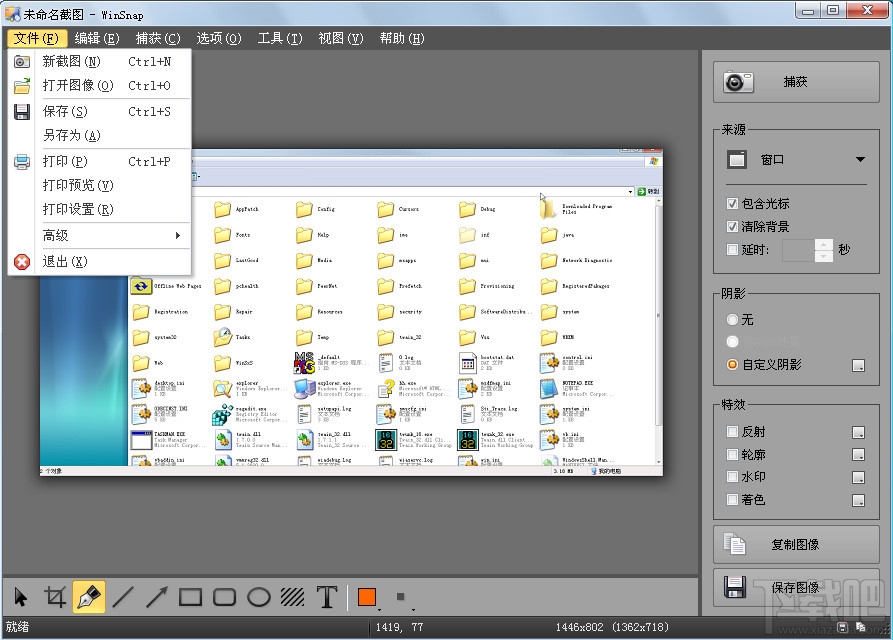Select the Pen annotation tool

coord(88,596)
